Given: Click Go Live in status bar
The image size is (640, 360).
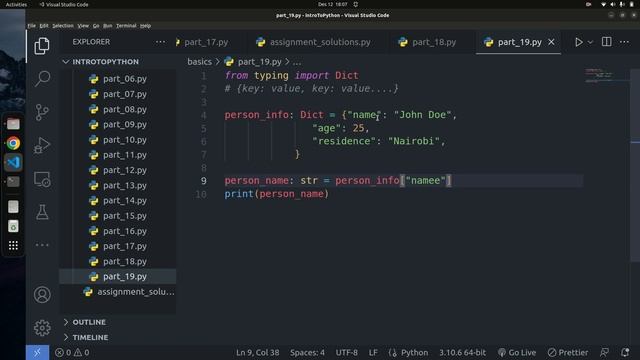Looking at the screenshot, I should tap(517, 353).
